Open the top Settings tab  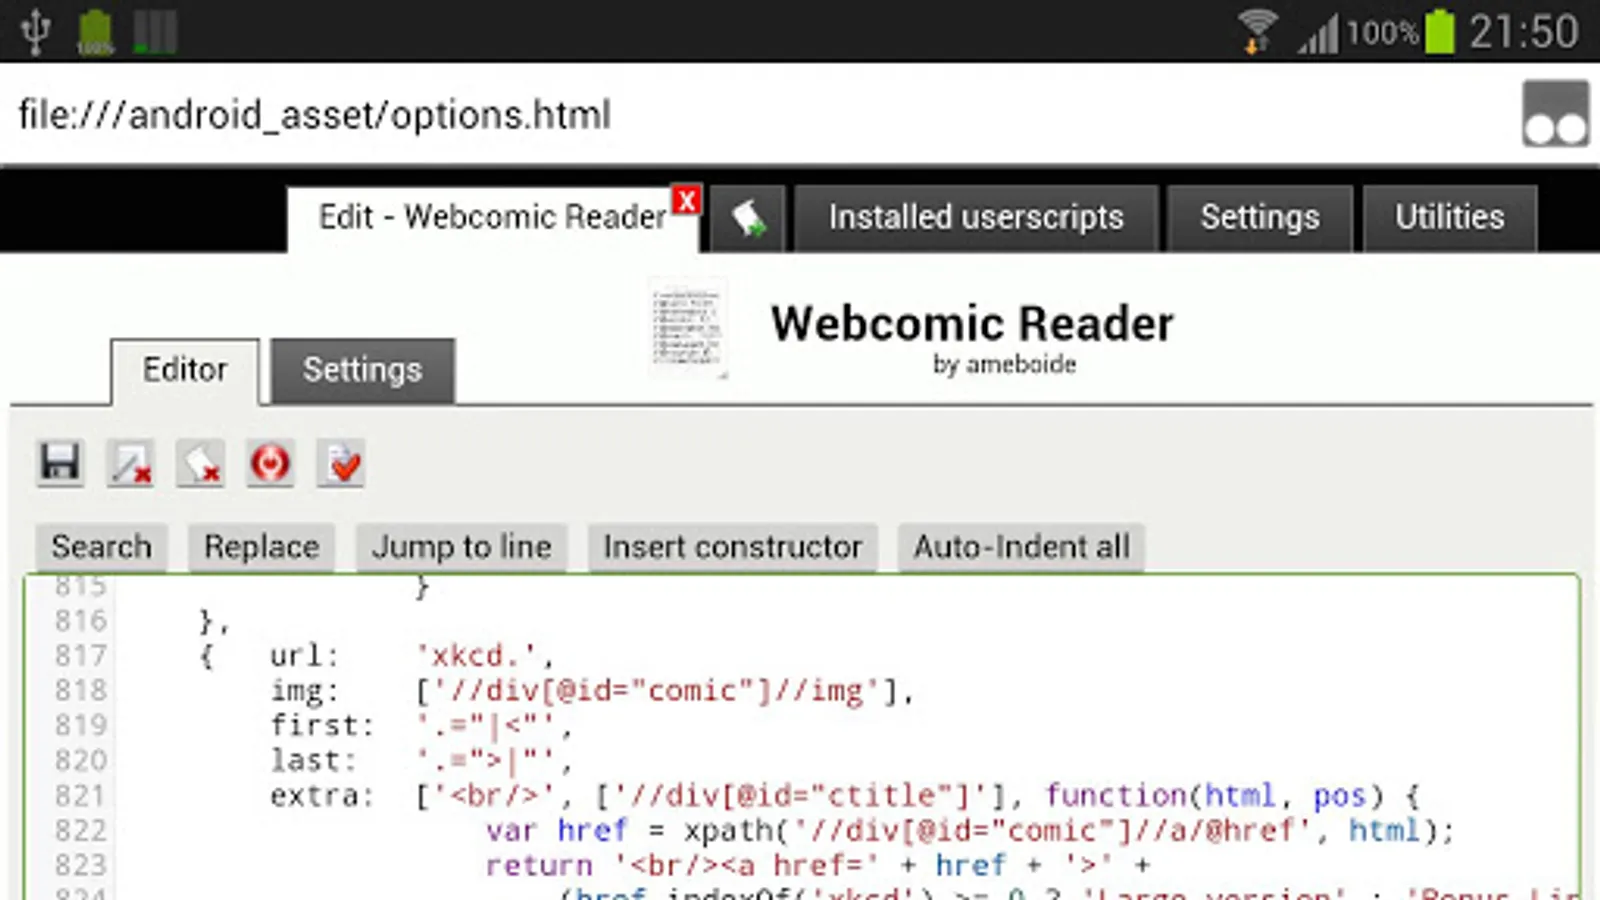point(1260,218)
